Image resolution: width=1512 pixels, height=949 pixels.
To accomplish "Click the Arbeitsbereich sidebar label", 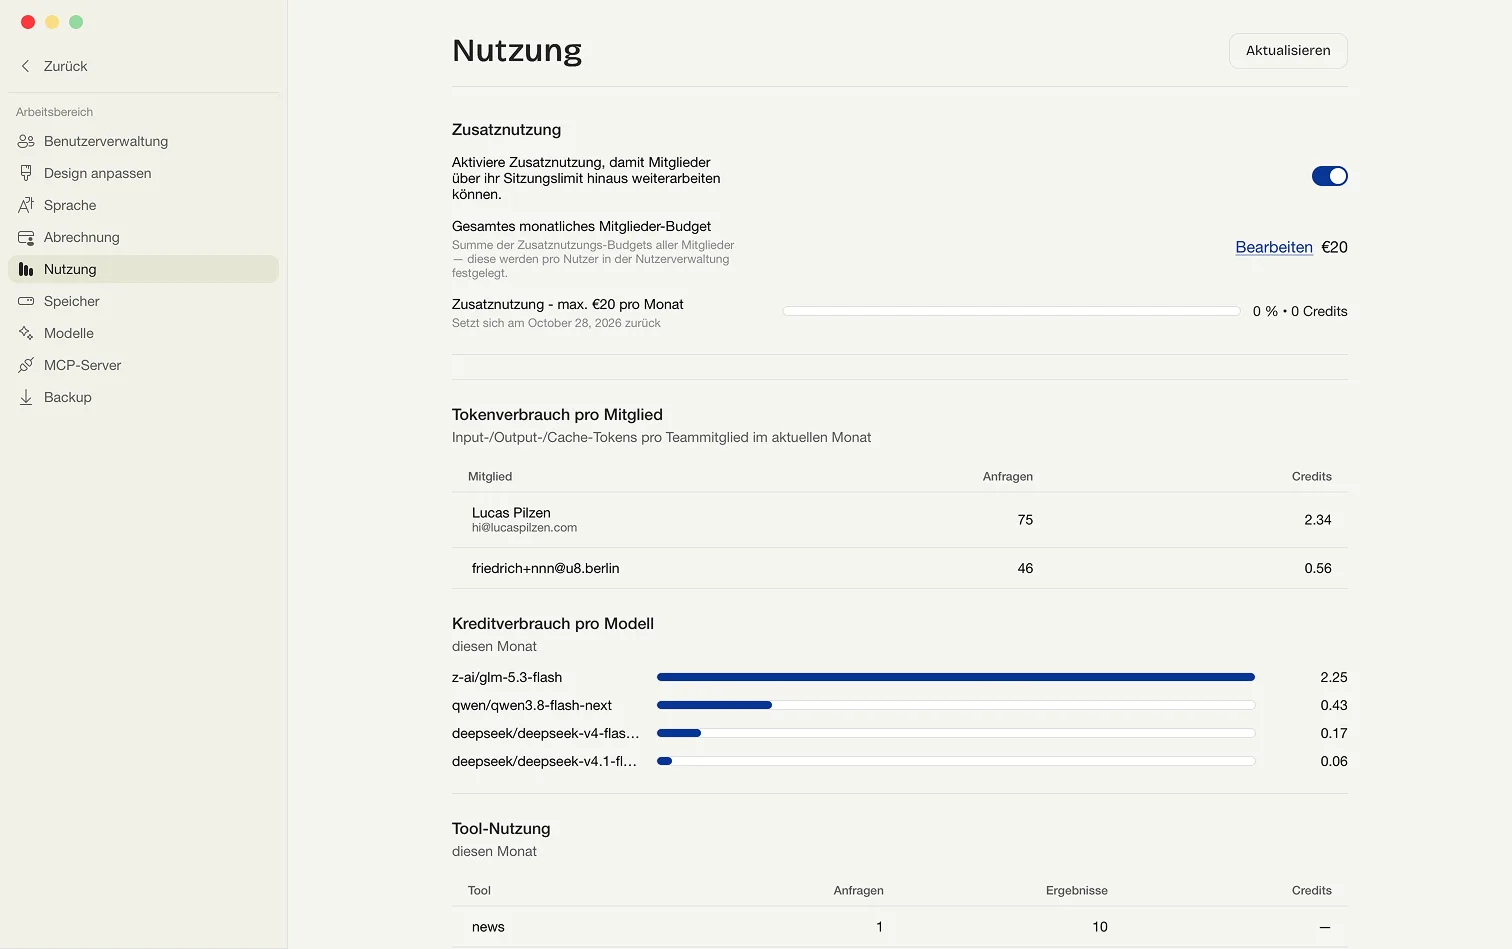I will pyautogui.click(x=54, y=112).
